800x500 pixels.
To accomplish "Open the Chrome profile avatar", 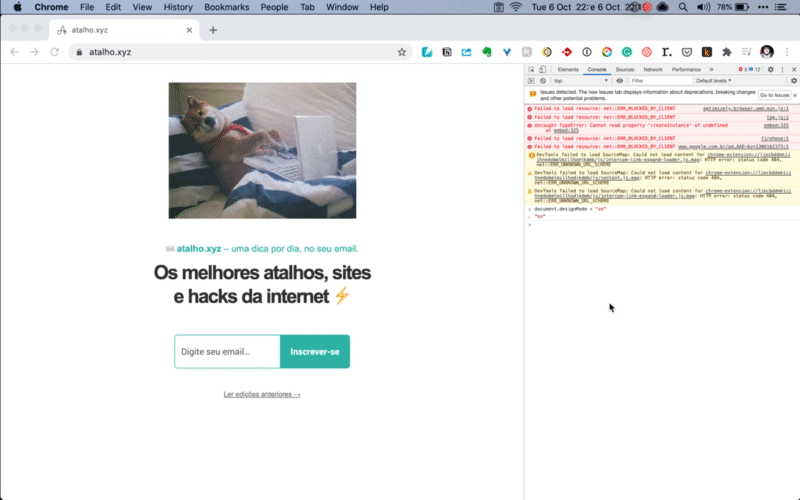I will tap(766, 52).
